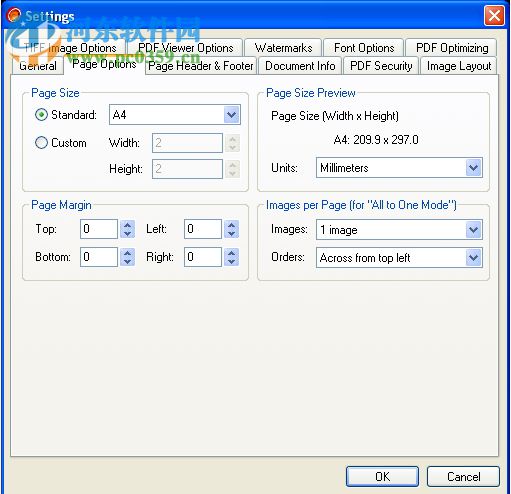511x494 pixels.
Task: Decrease the Right margin with down arrow
Action: click(x=232, y=262)
